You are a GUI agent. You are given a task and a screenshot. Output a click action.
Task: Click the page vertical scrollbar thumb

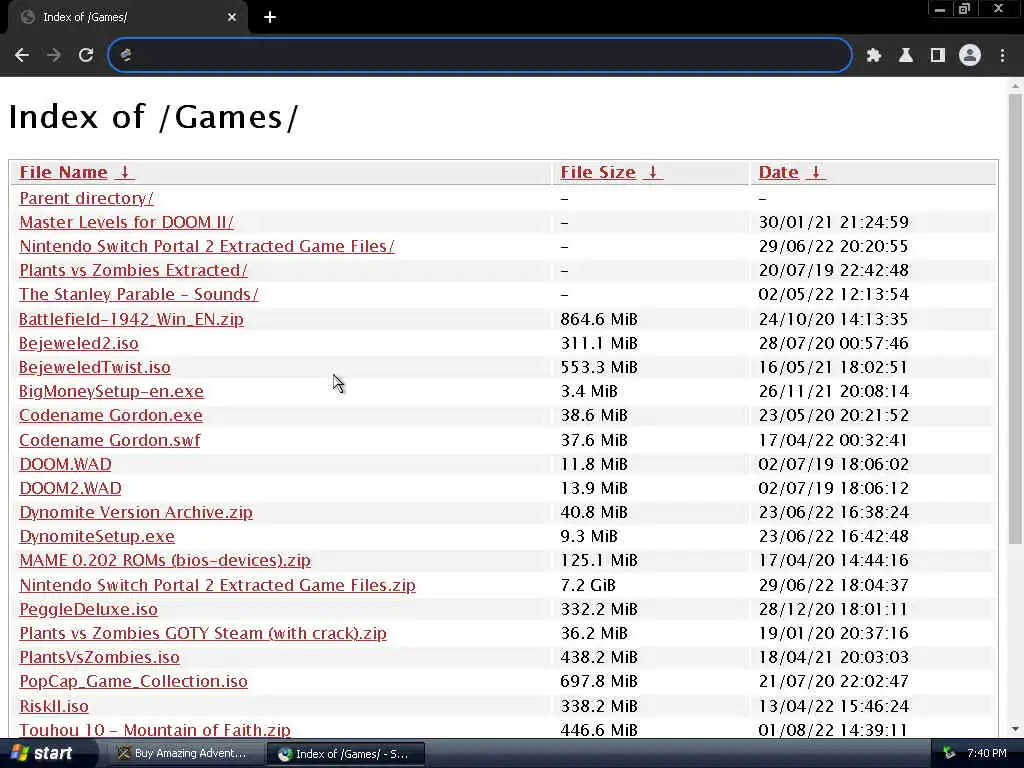pos(1015,319)
